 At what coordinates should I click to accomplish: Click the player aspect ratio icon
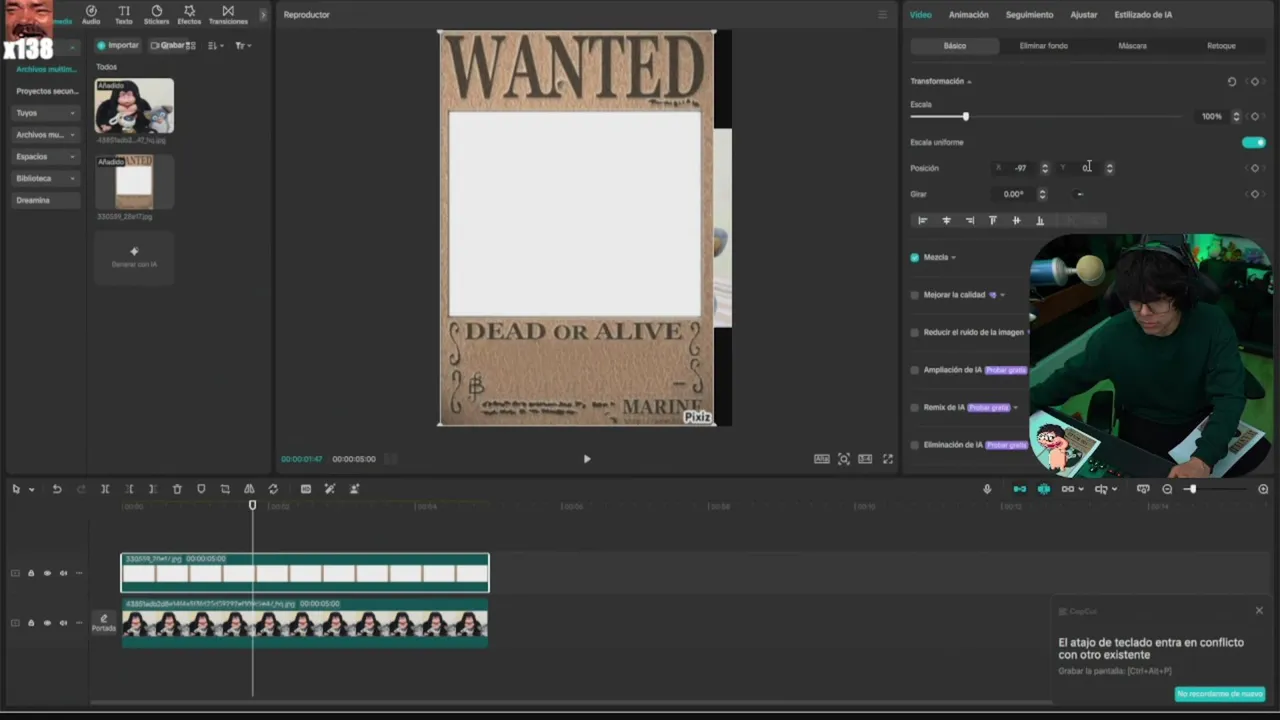tap(865, 459)
